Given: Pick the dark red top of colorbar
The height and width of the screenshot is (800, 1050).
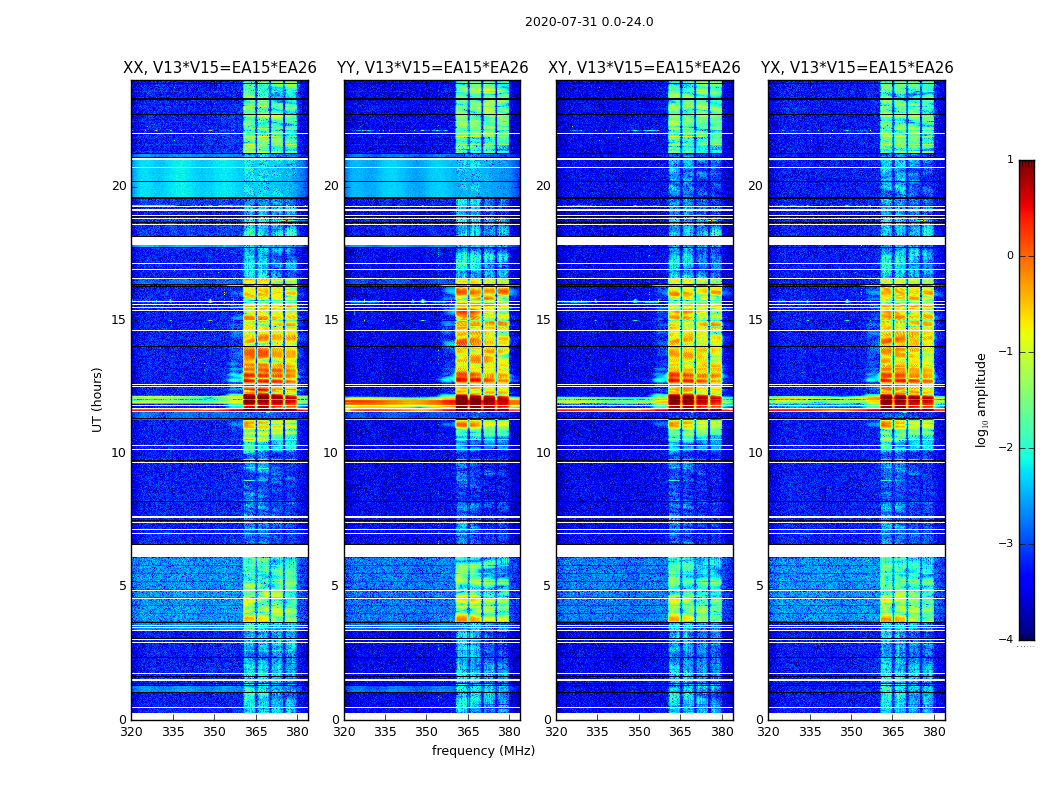Looking at the screenshot, I should coord(1026,165).
